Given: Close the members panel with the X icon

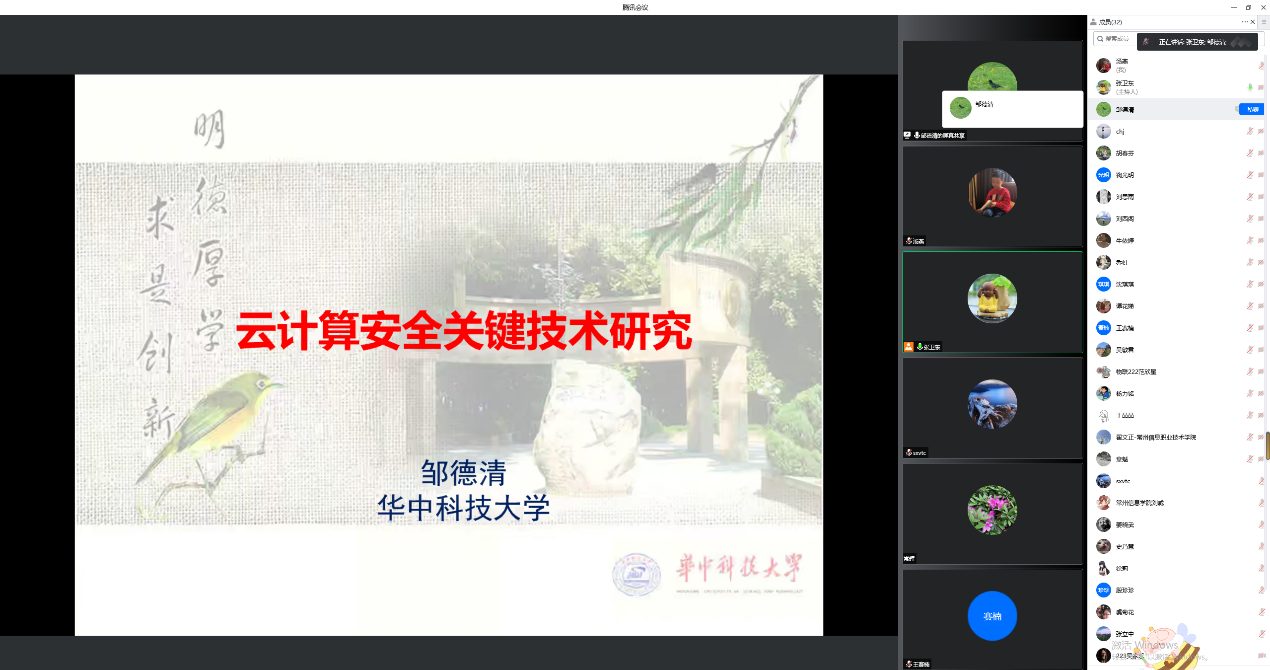Looking at the screenshot, I should click(1253, 21).
